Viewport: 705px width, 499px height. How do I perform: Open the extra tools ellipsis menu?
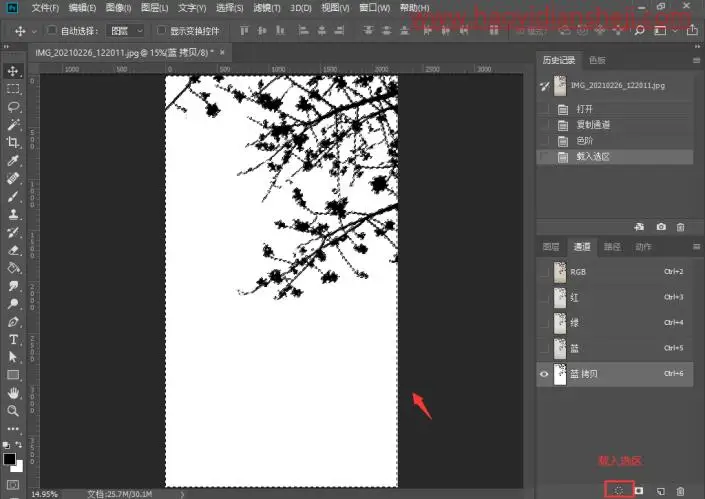(x=13, y=428)
